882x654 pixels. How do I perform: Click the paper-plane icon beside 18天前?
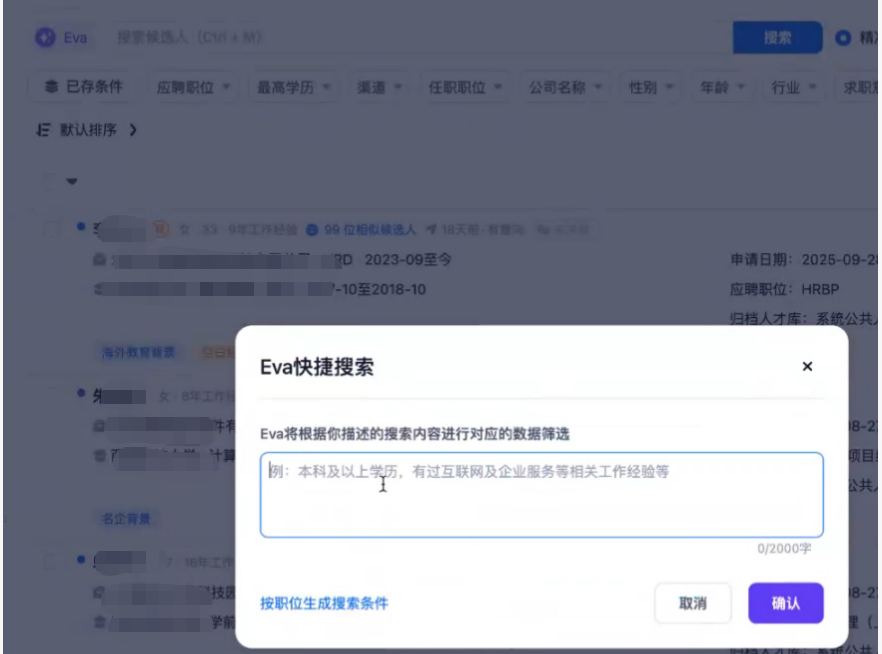[x=431, y=229]
